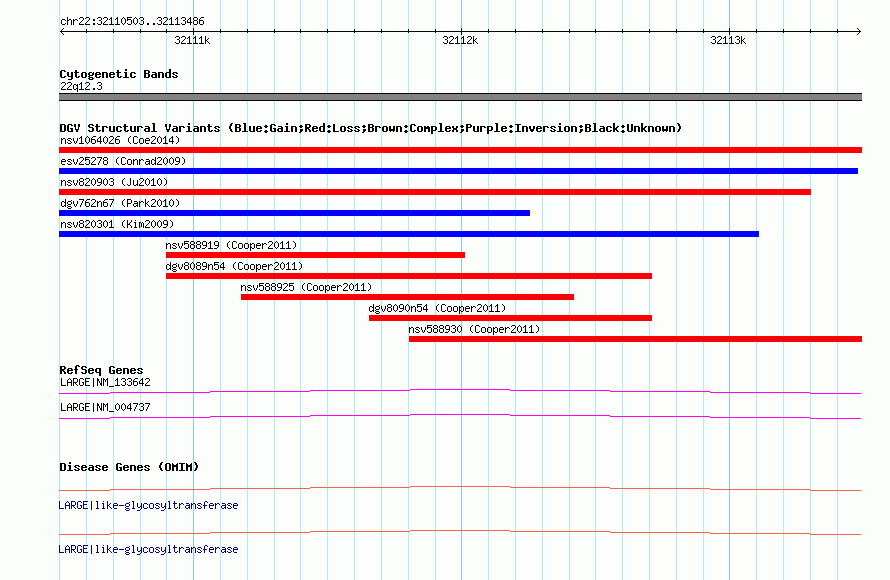Click the nsv588925 (Cooper2011) label
Viewport: 890px width, 580px height.
click(x=306, y=287)
